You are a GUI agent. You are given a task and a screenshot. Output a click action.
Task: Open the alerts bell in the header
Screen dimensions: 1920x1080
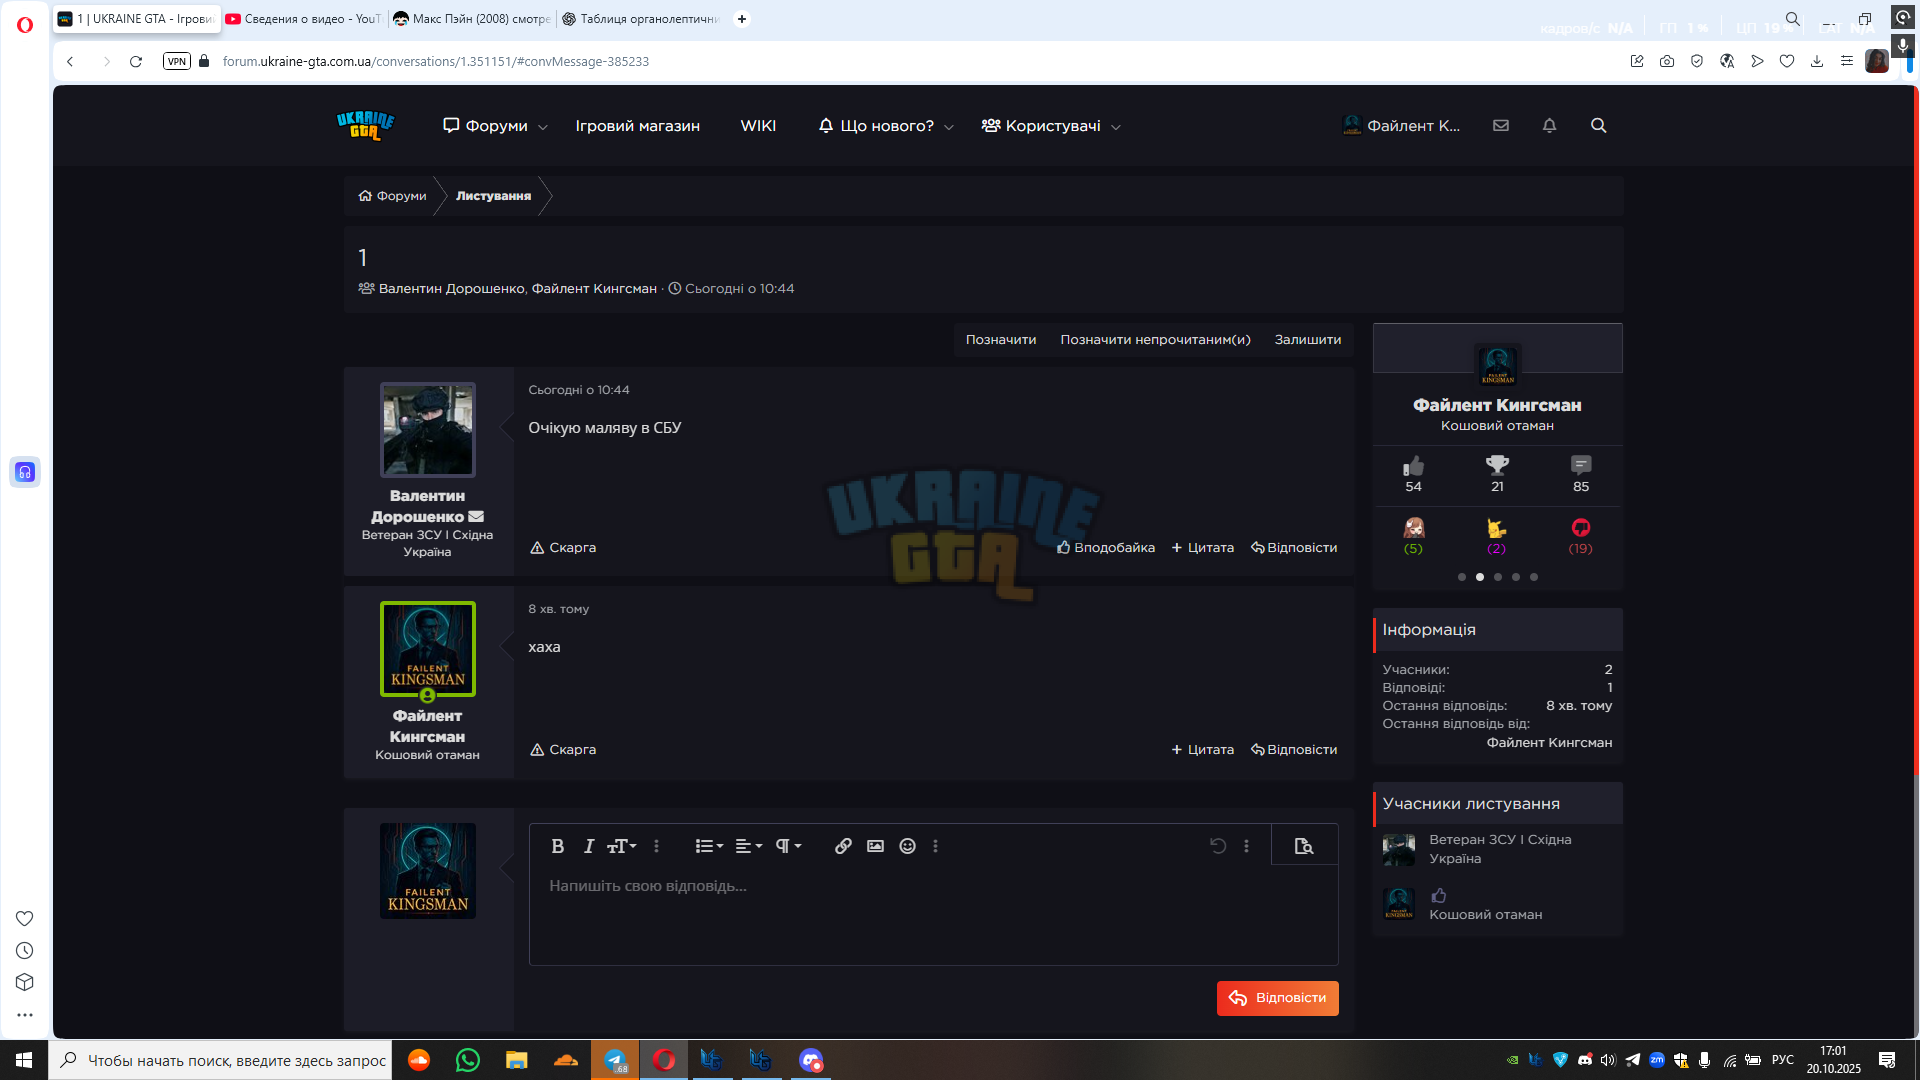click(x=1549, y=125)
